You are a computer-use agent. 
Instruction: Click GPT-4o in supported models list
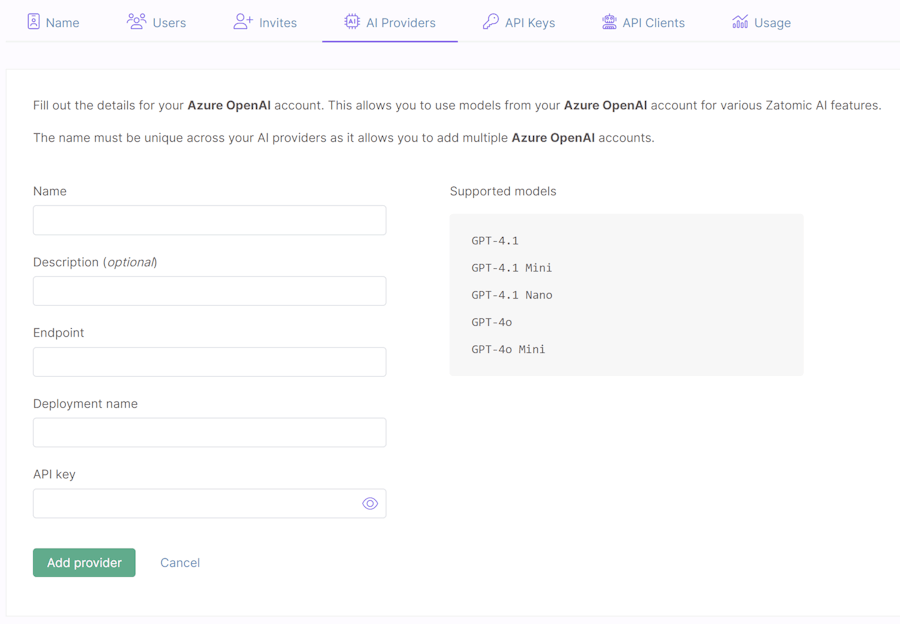point(492,322)
